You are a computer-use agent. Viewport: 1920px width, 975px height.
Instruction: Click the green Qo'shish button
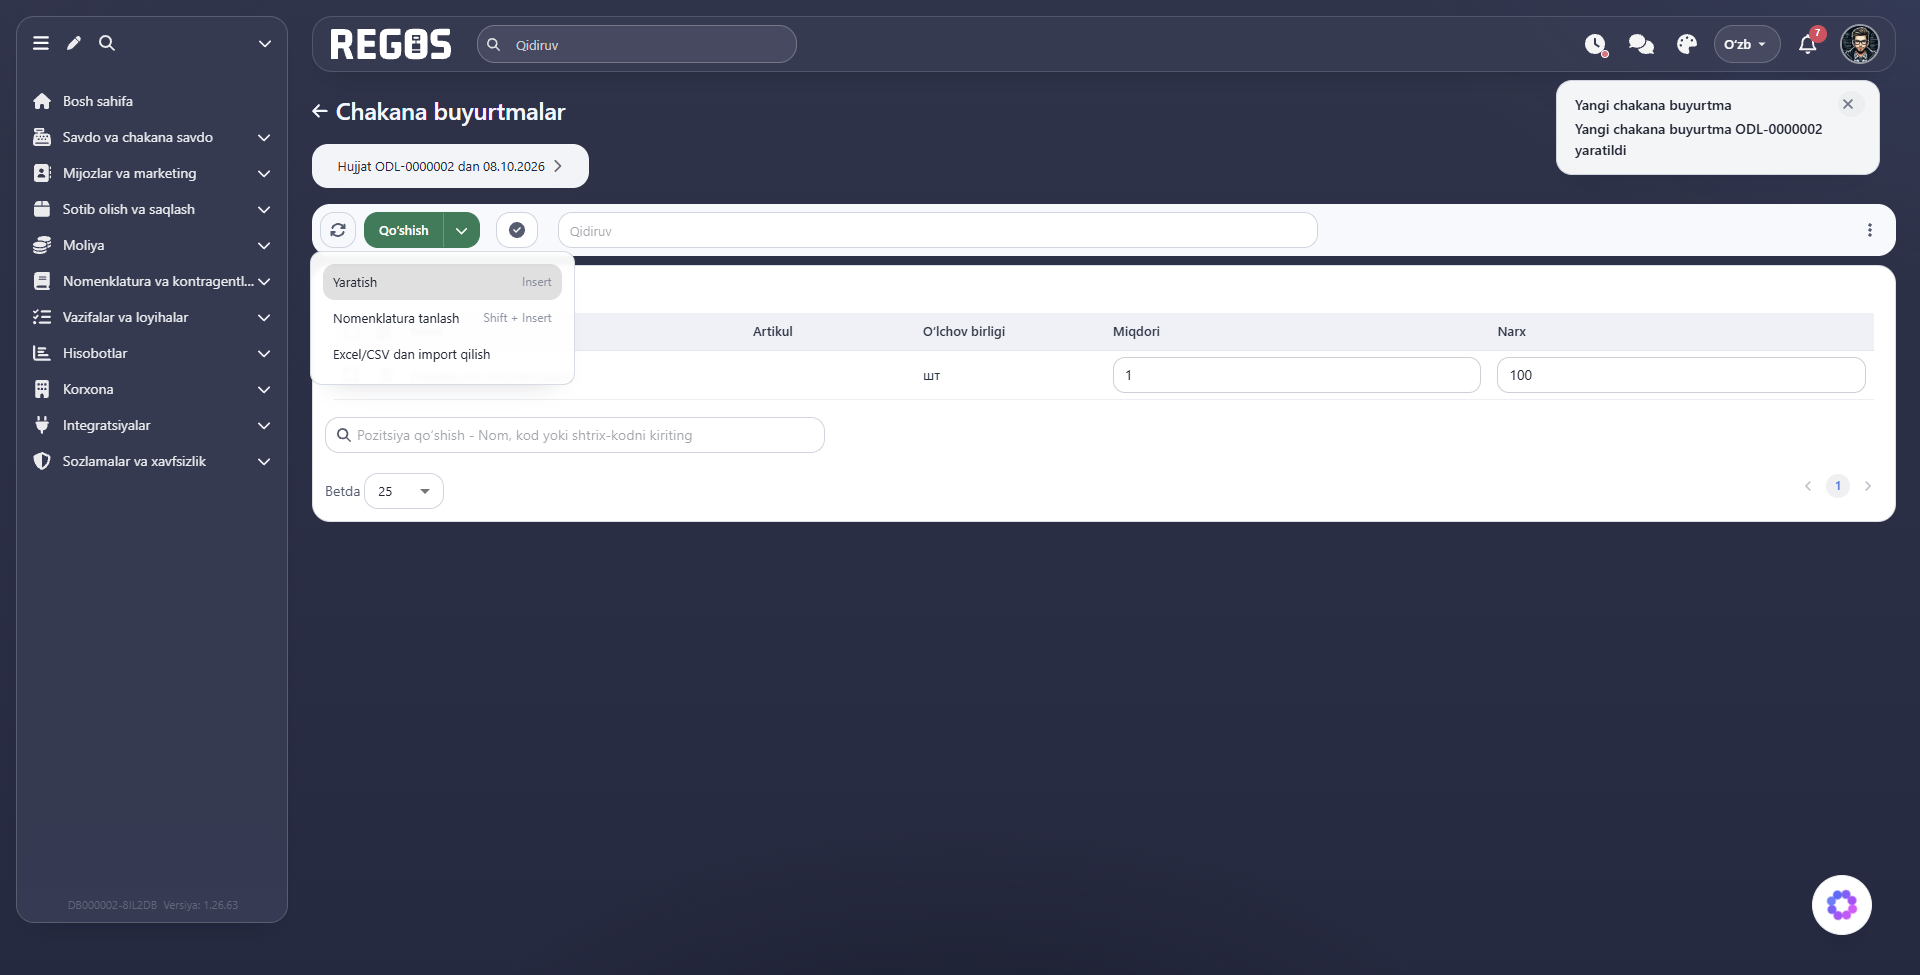(404, 230)
